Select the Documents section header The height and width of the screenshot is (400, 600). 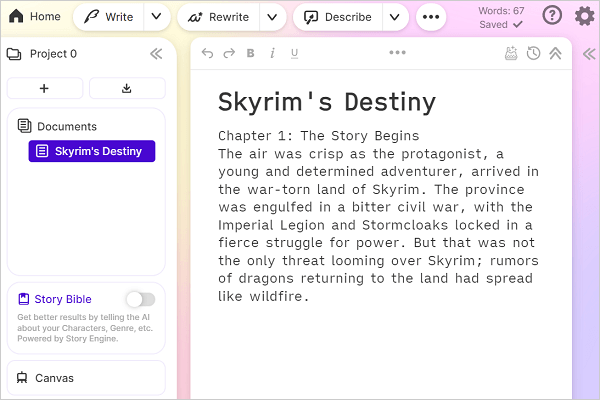pyautogui.click(x=57, y=126)
